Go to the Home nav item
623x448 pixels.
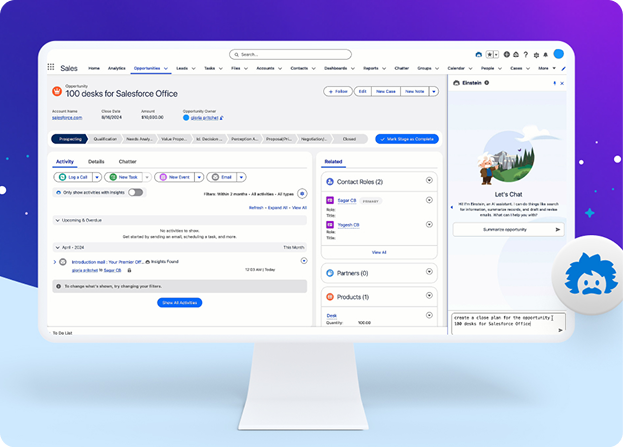point(94,68)
